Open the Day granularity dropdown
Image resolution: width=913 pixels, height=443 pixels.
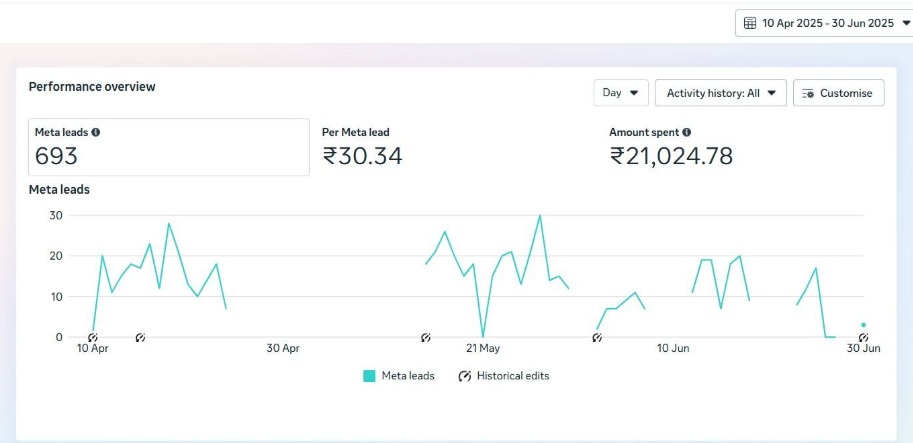click(621, 93)
